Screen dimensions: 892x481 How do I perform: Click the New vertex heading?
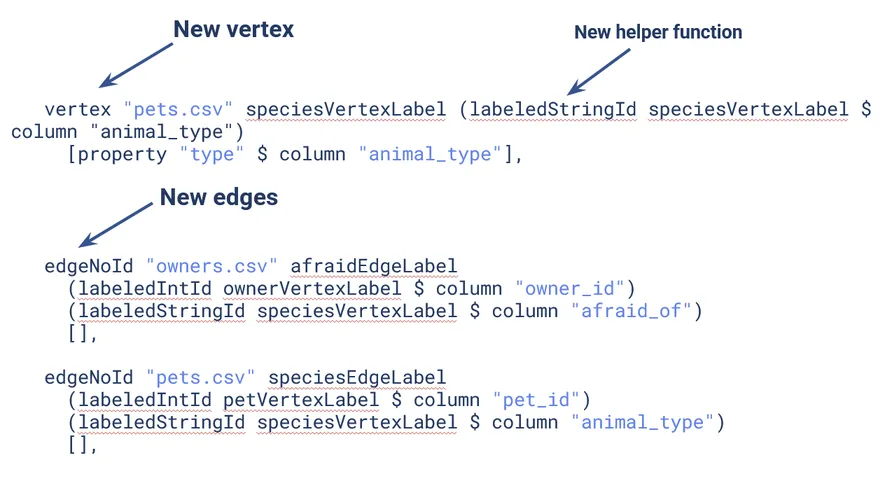coord(233,29)
